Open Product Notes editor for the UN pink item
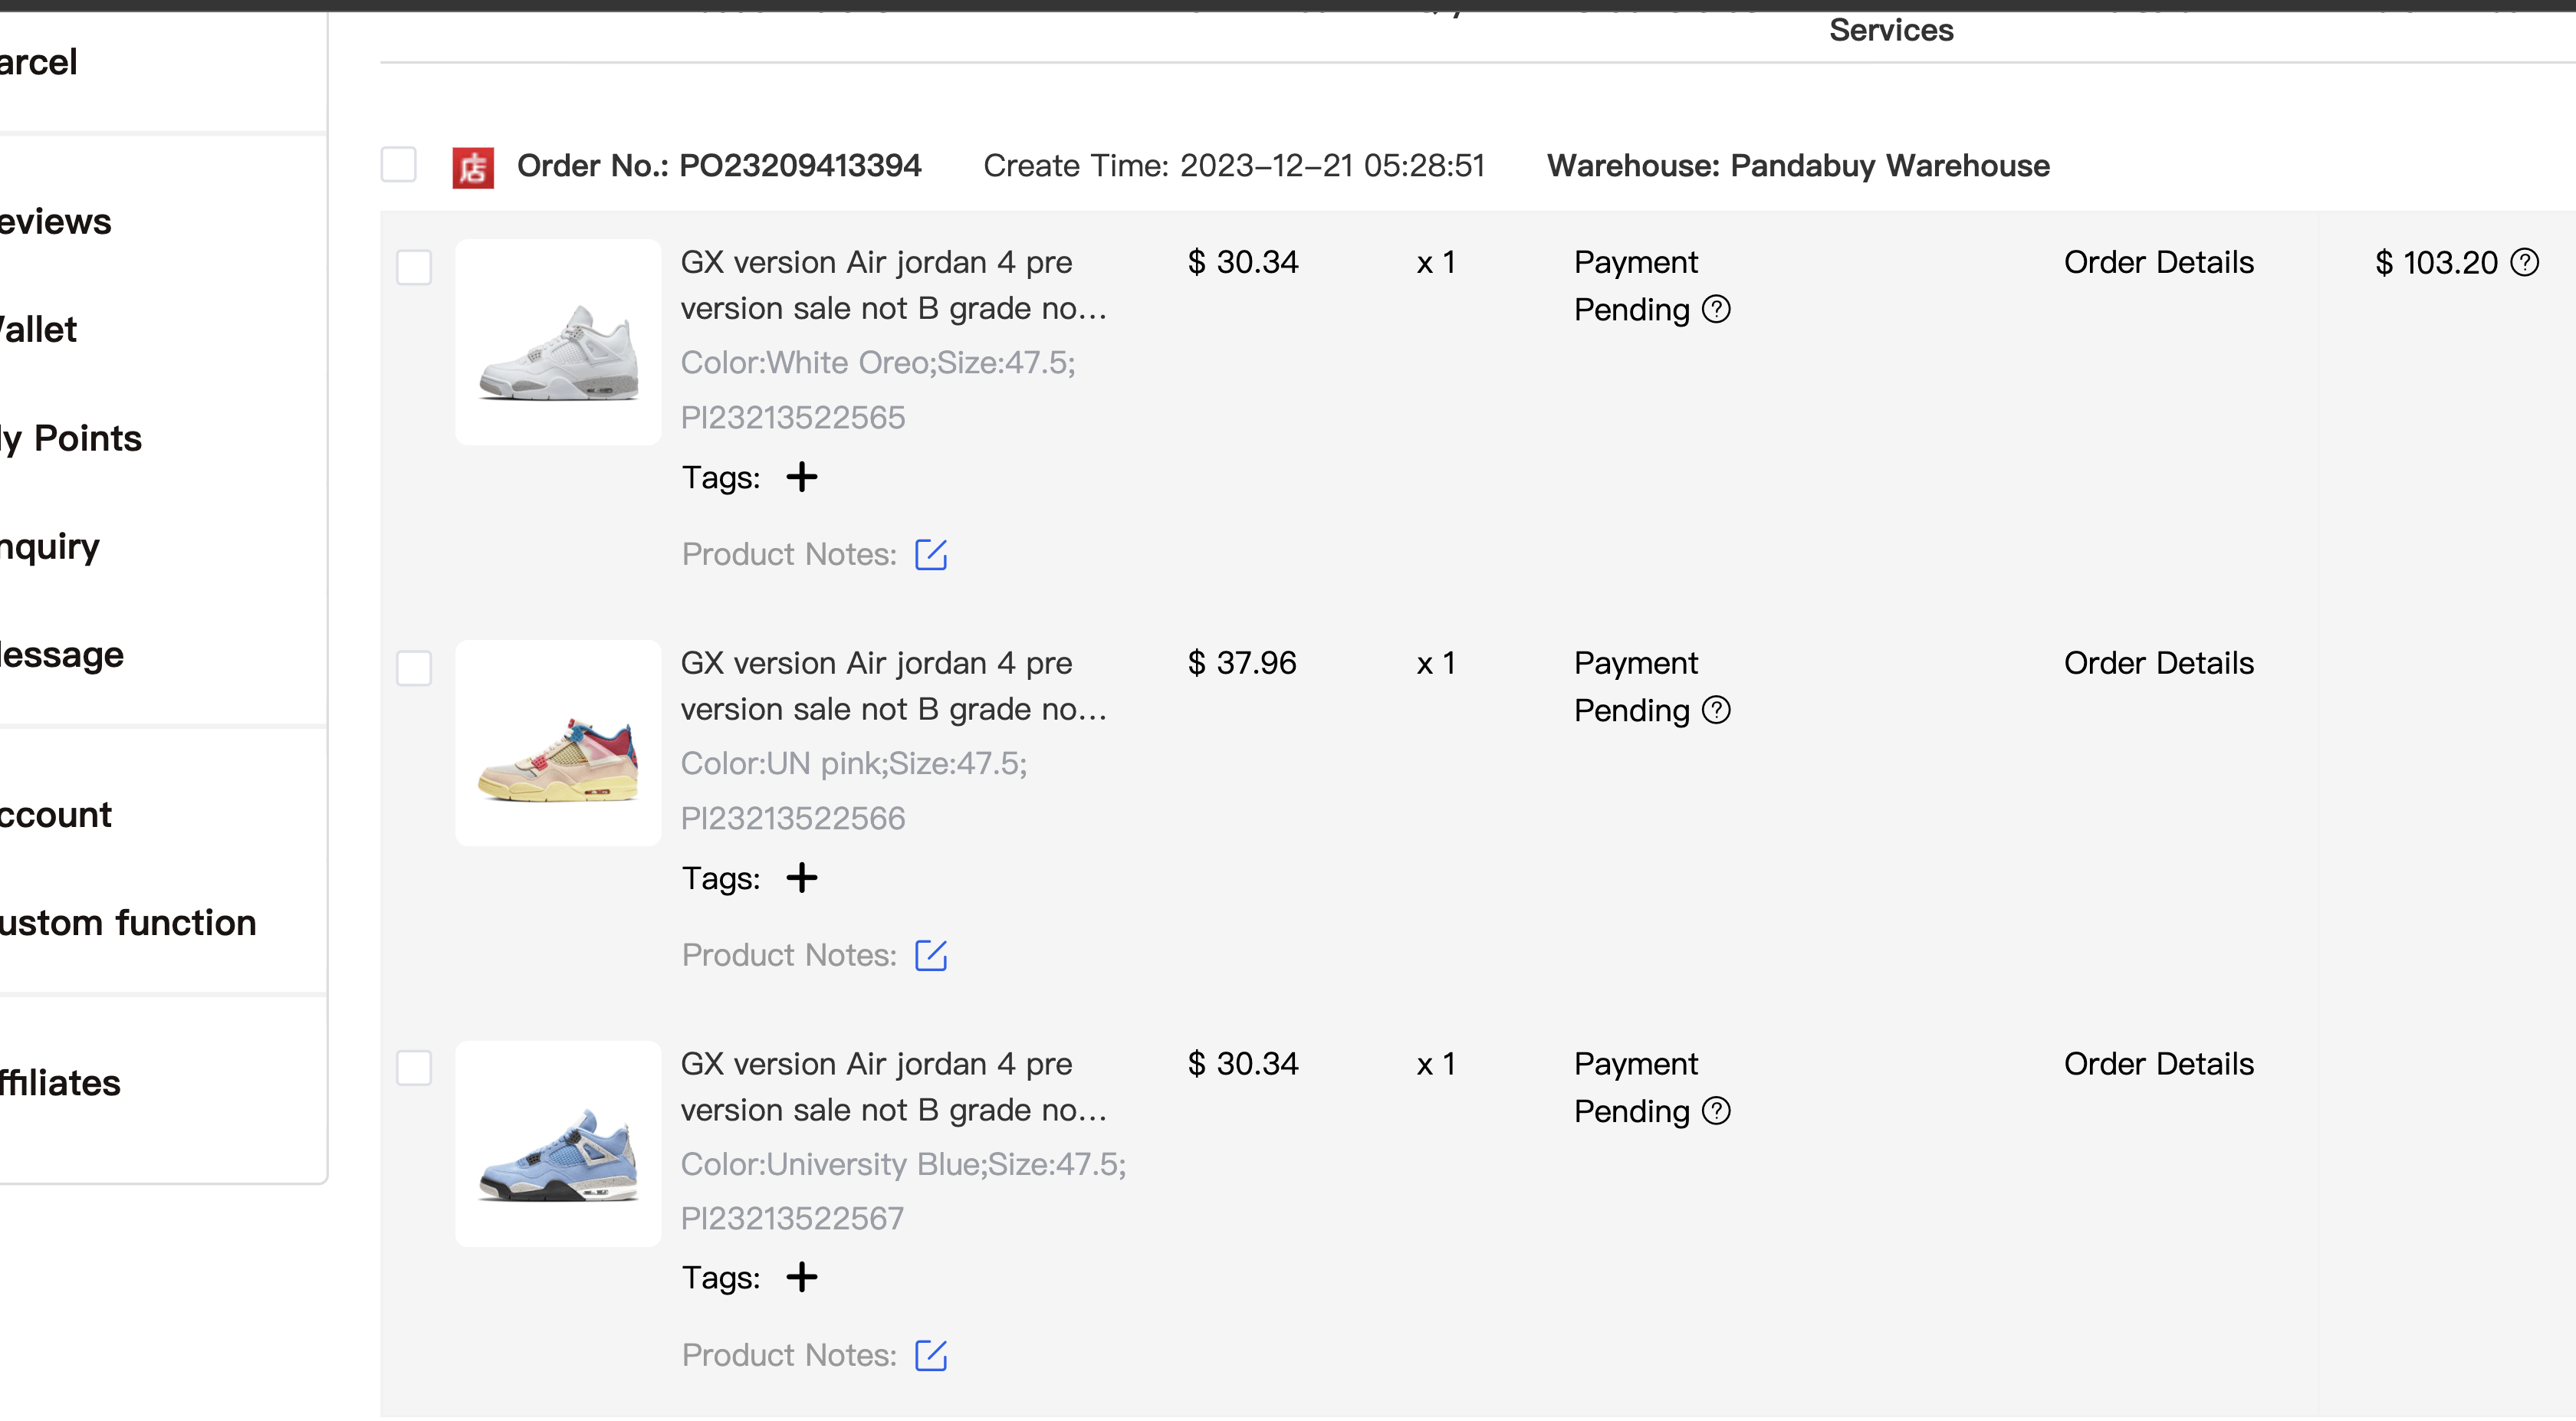Viewport: 2576px width, 1421px height. [x=931, y=955]
